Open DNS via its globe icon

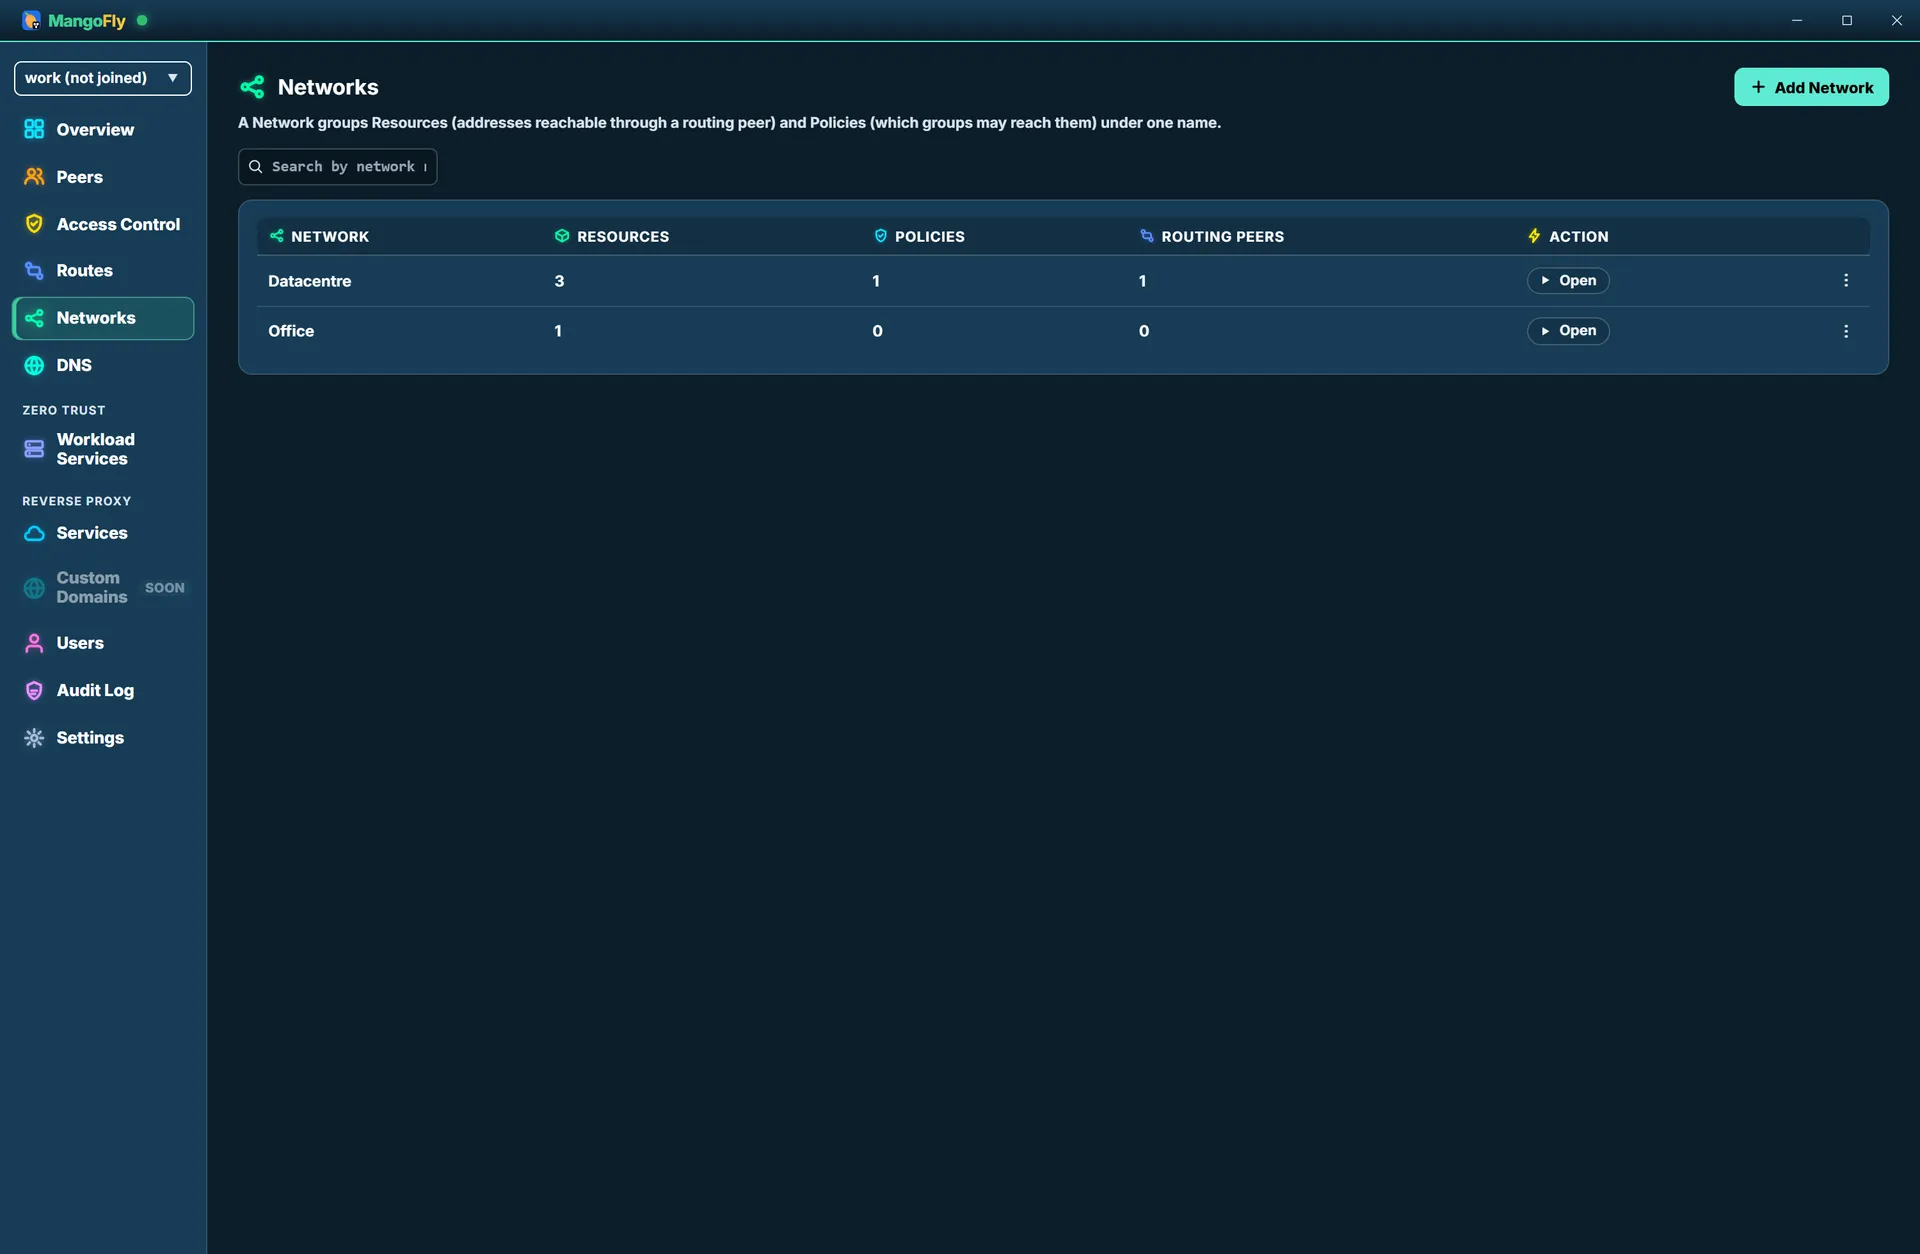point(34,365)
